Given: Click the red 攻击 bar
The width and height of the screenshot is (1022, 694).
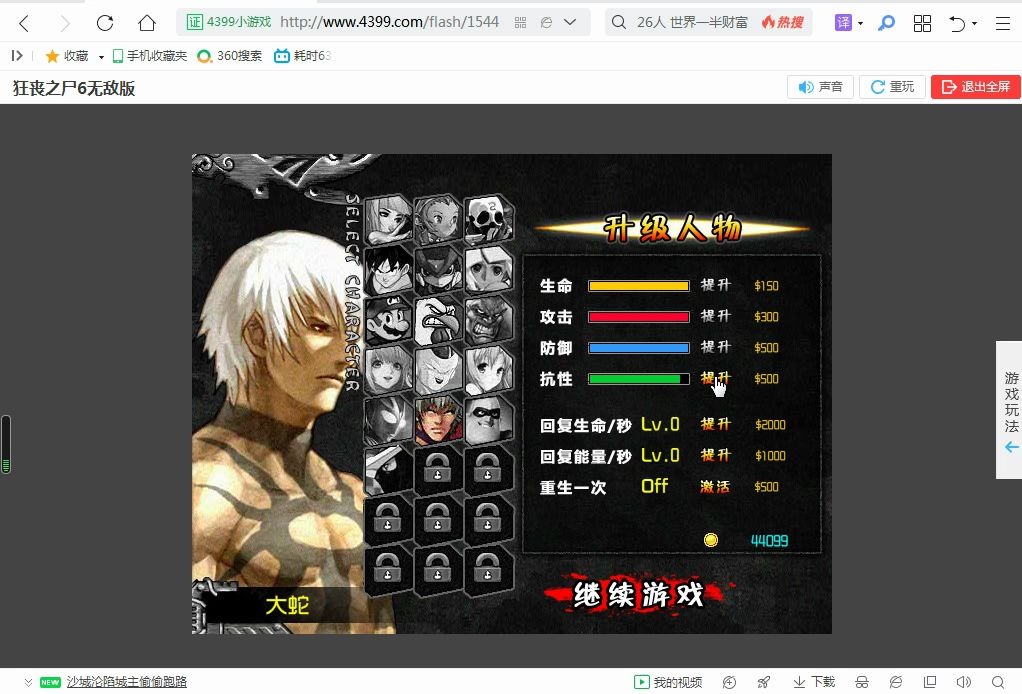Looking at the screenshot, I should pos(639,317).
